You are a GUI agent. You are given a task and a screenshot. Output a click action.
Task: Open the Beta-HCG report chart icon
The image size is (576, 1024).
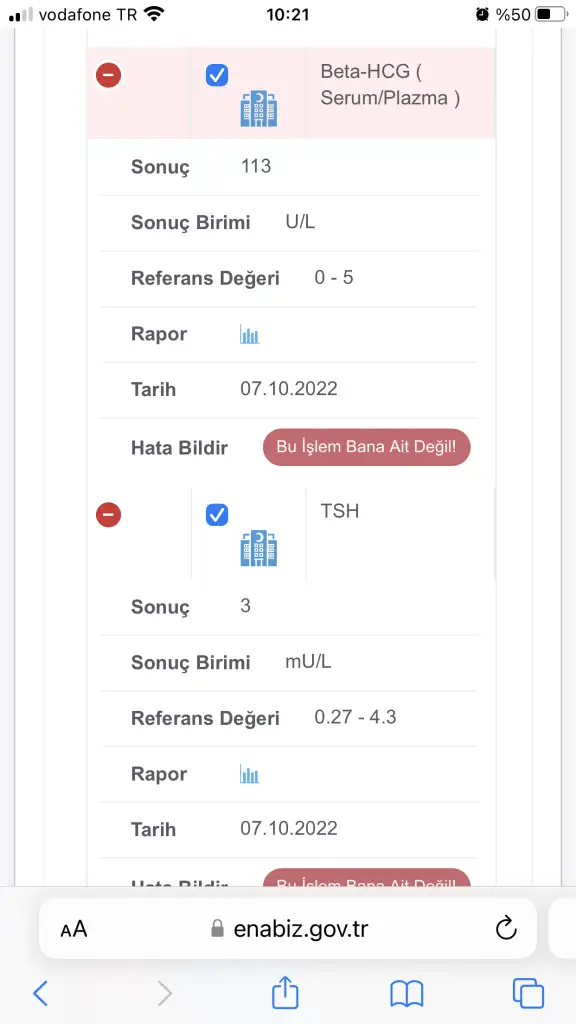point(249,335)
